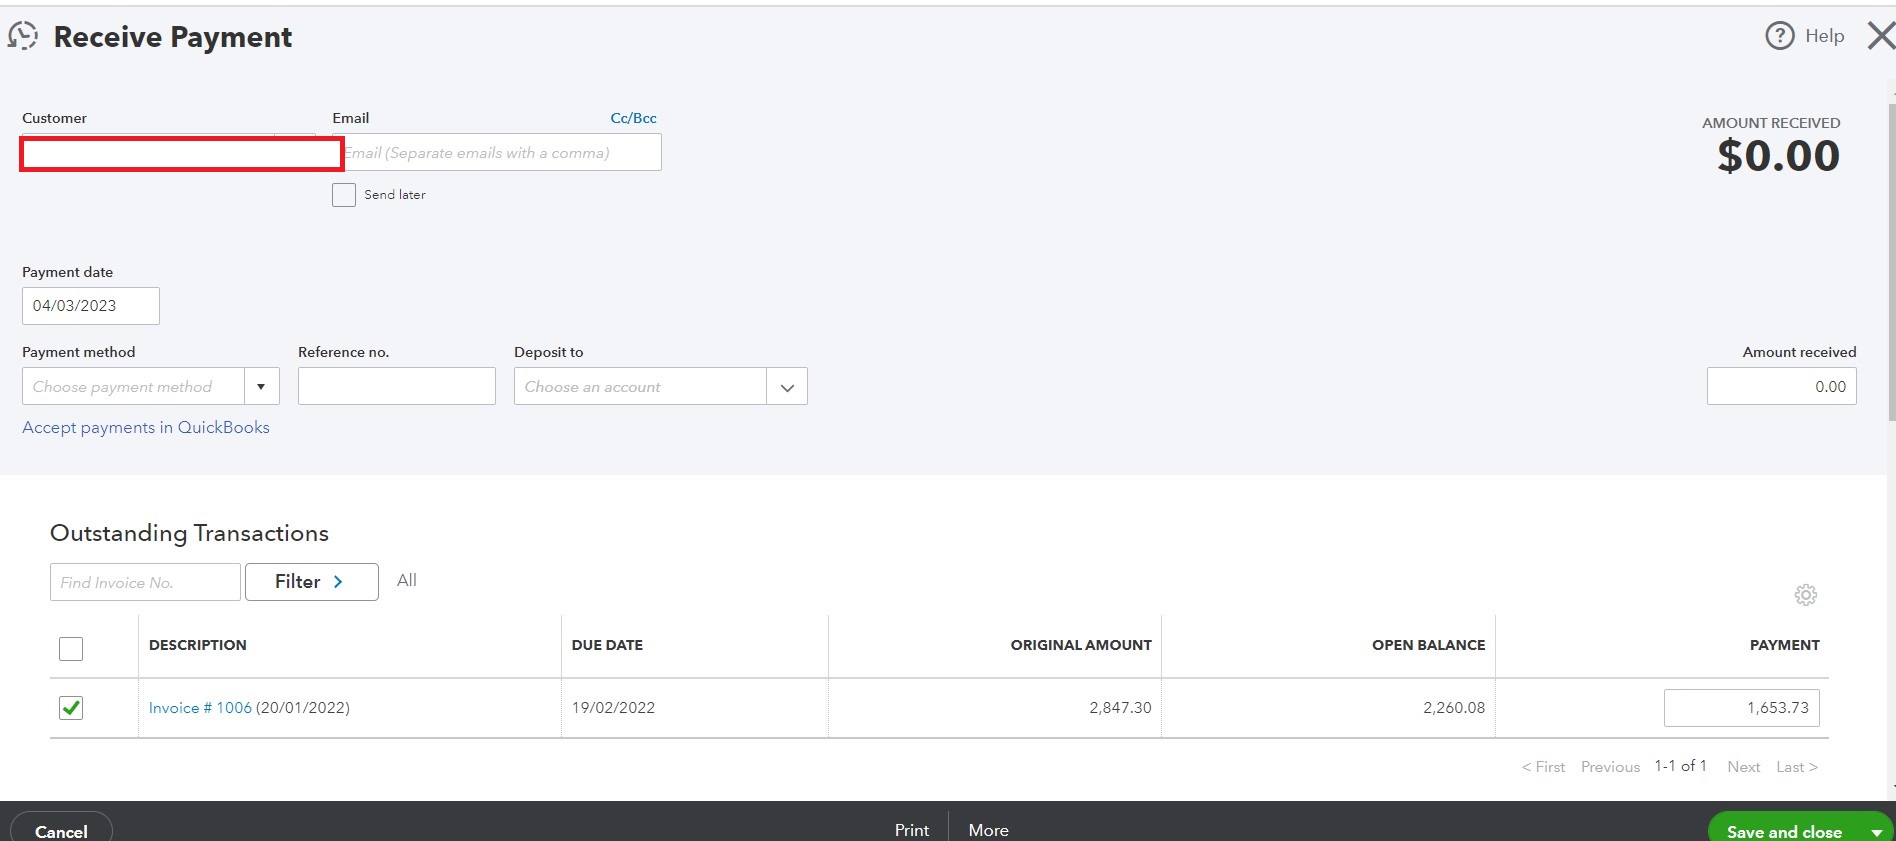Screen dimensions: 1896x841
Task: Click the OPEN BALANCE column header
Action: click(x=1428, y=645)
